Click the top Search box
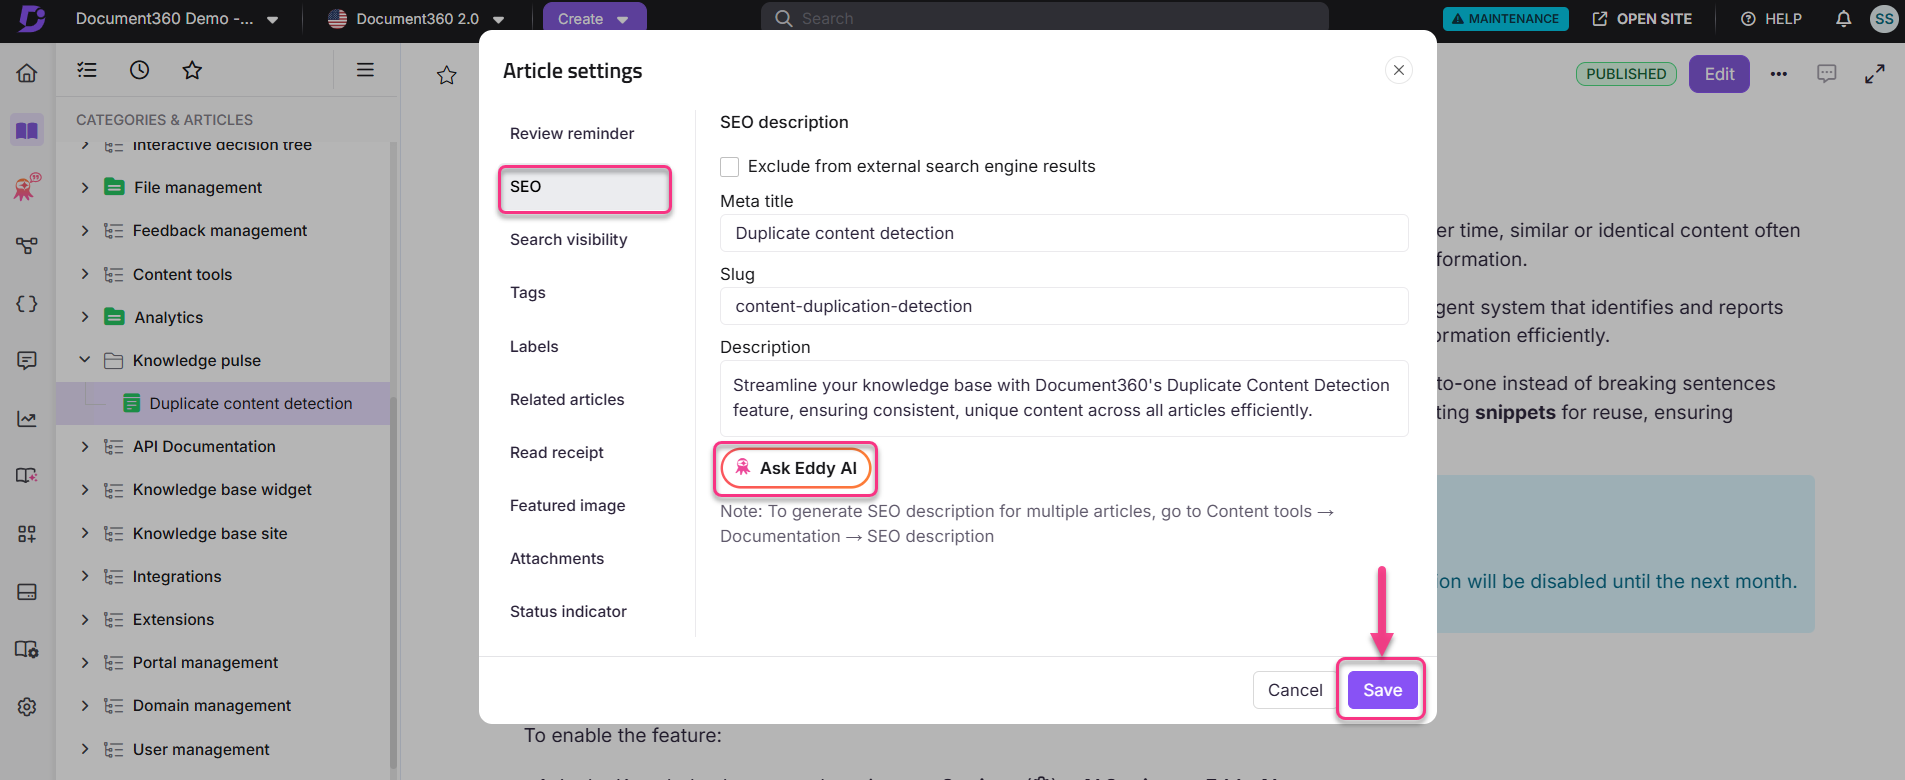Screen dimensions: 1905x780 point(1045,18)
